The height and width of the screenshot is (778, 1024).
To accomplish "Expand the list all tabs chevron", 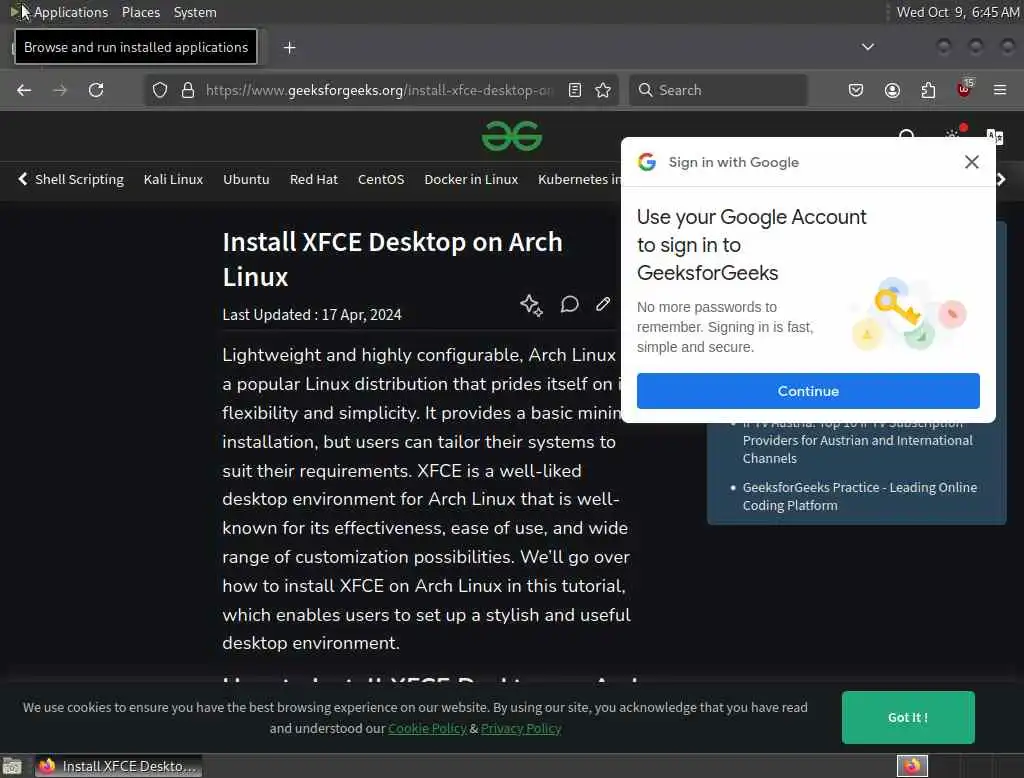I will click(x=868, y=47).
